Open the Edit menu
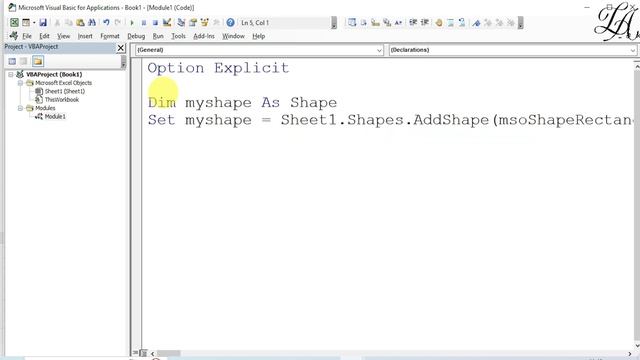Image resolution: width=640 pixels, height=360 pixels. point(44,36)
